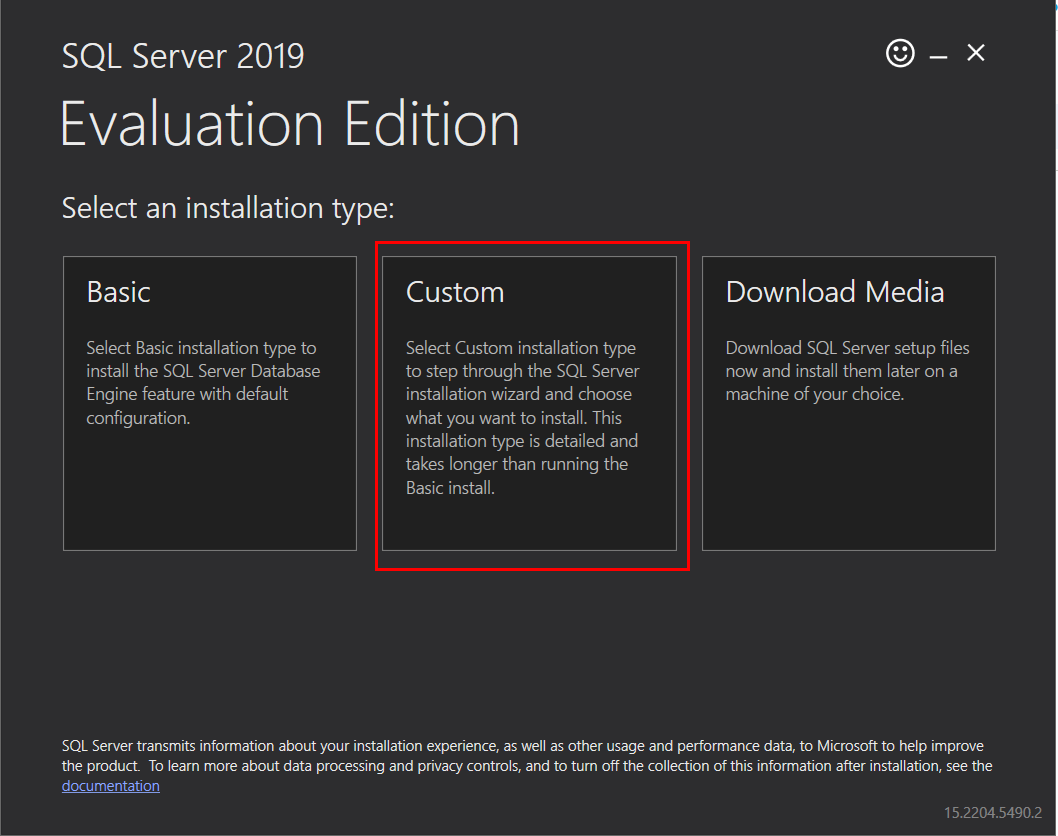The width and height of the screenshot is (1058, 836).
Task: Choose the Download Media option
Action: tap(848, 402)
